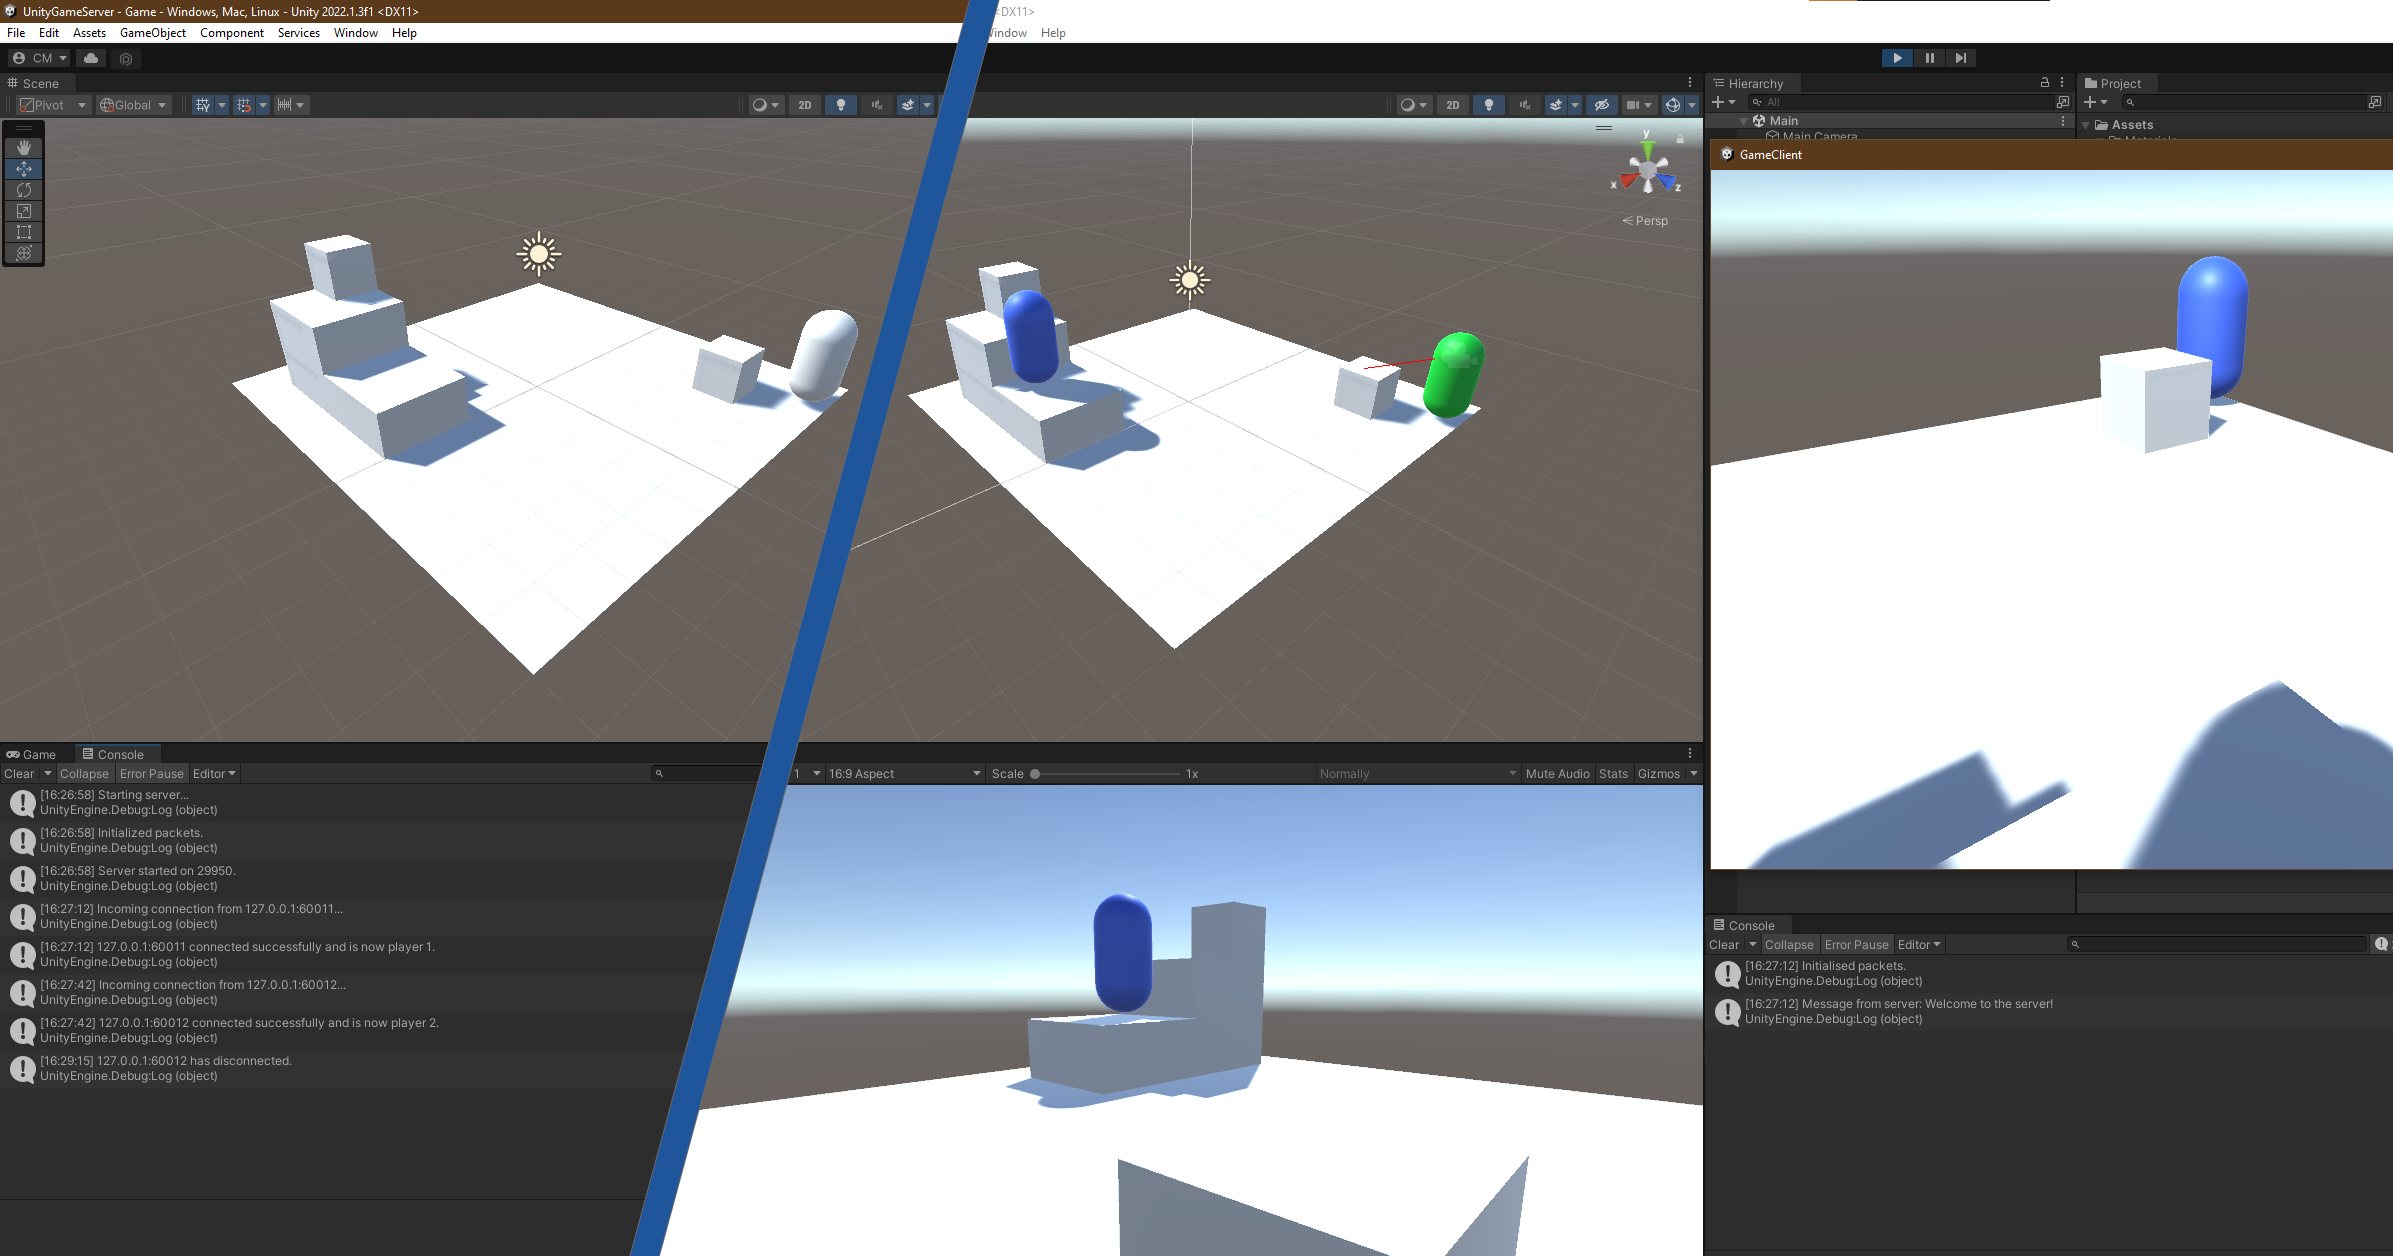This screenshot has height=1256, width=2393.
Task: Toggle hidden objects visibility eye icon
Action: tap(1602, 104)
